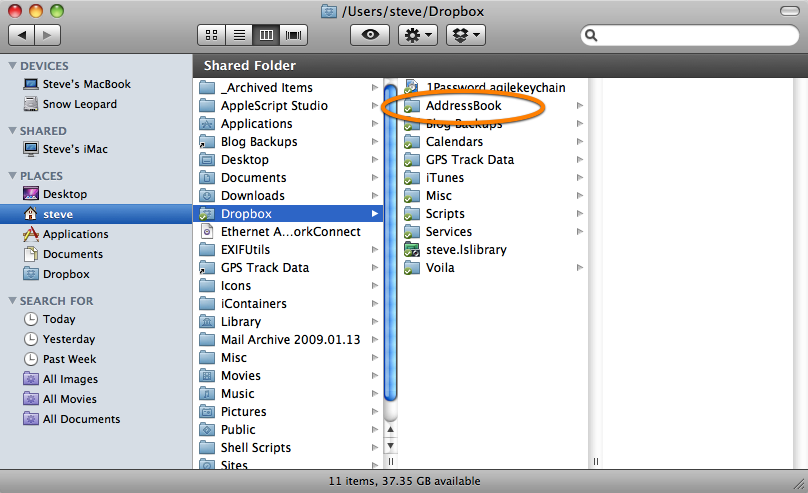808x493 pixels.
Task: Open Applications in the sidebar
Action: pyautogui.click(x=76, y=234)
